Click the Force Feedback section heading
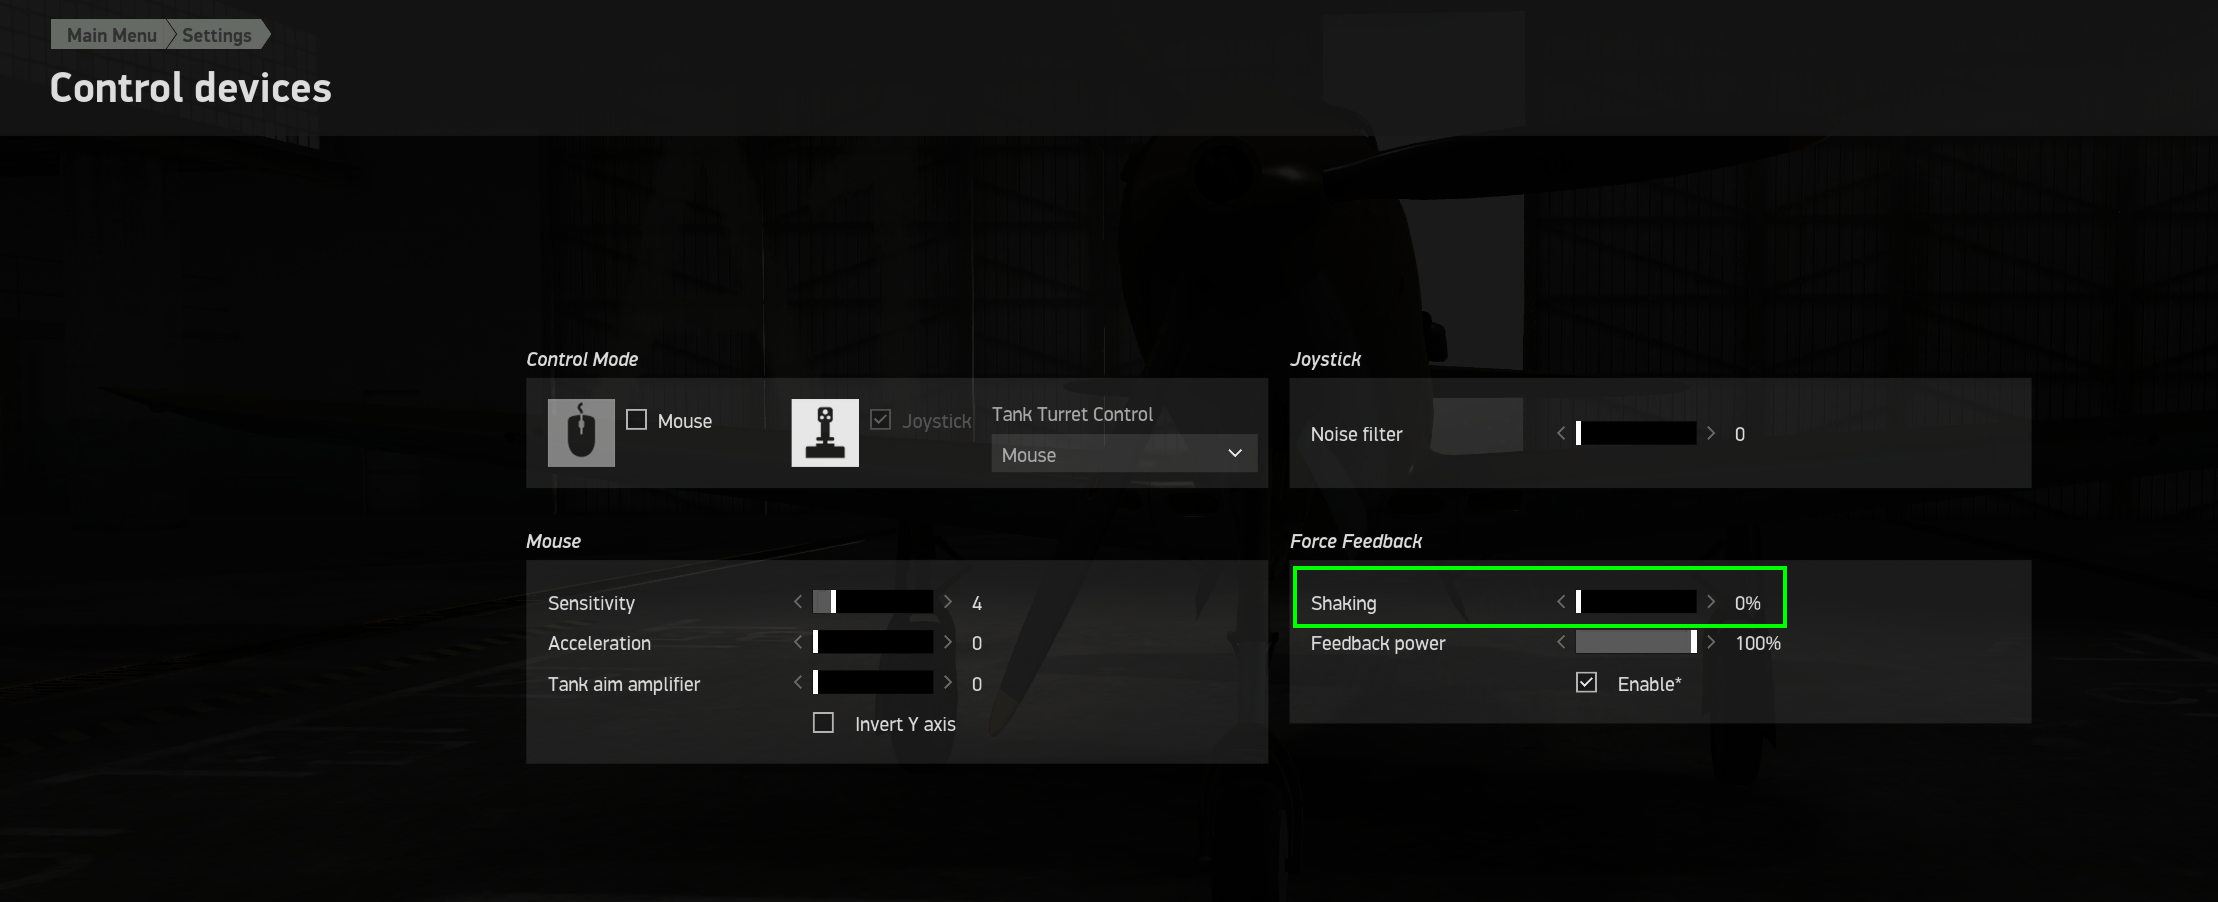2218x902 pixels. [1356, 541]
